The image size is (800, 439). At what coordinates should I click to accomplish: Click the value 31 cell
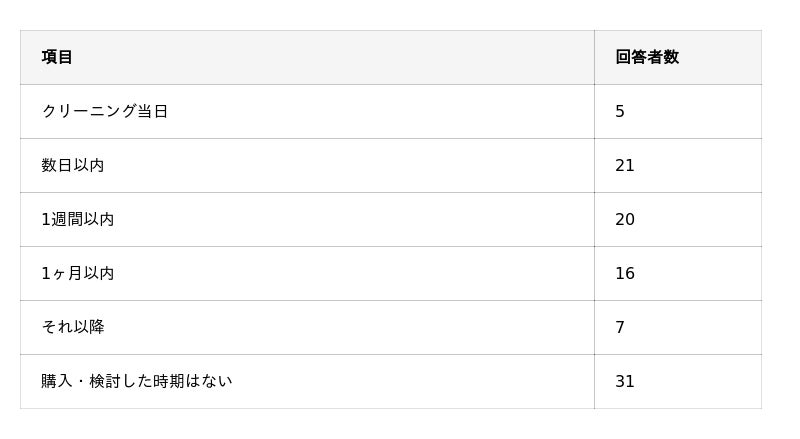pos(625,382)
